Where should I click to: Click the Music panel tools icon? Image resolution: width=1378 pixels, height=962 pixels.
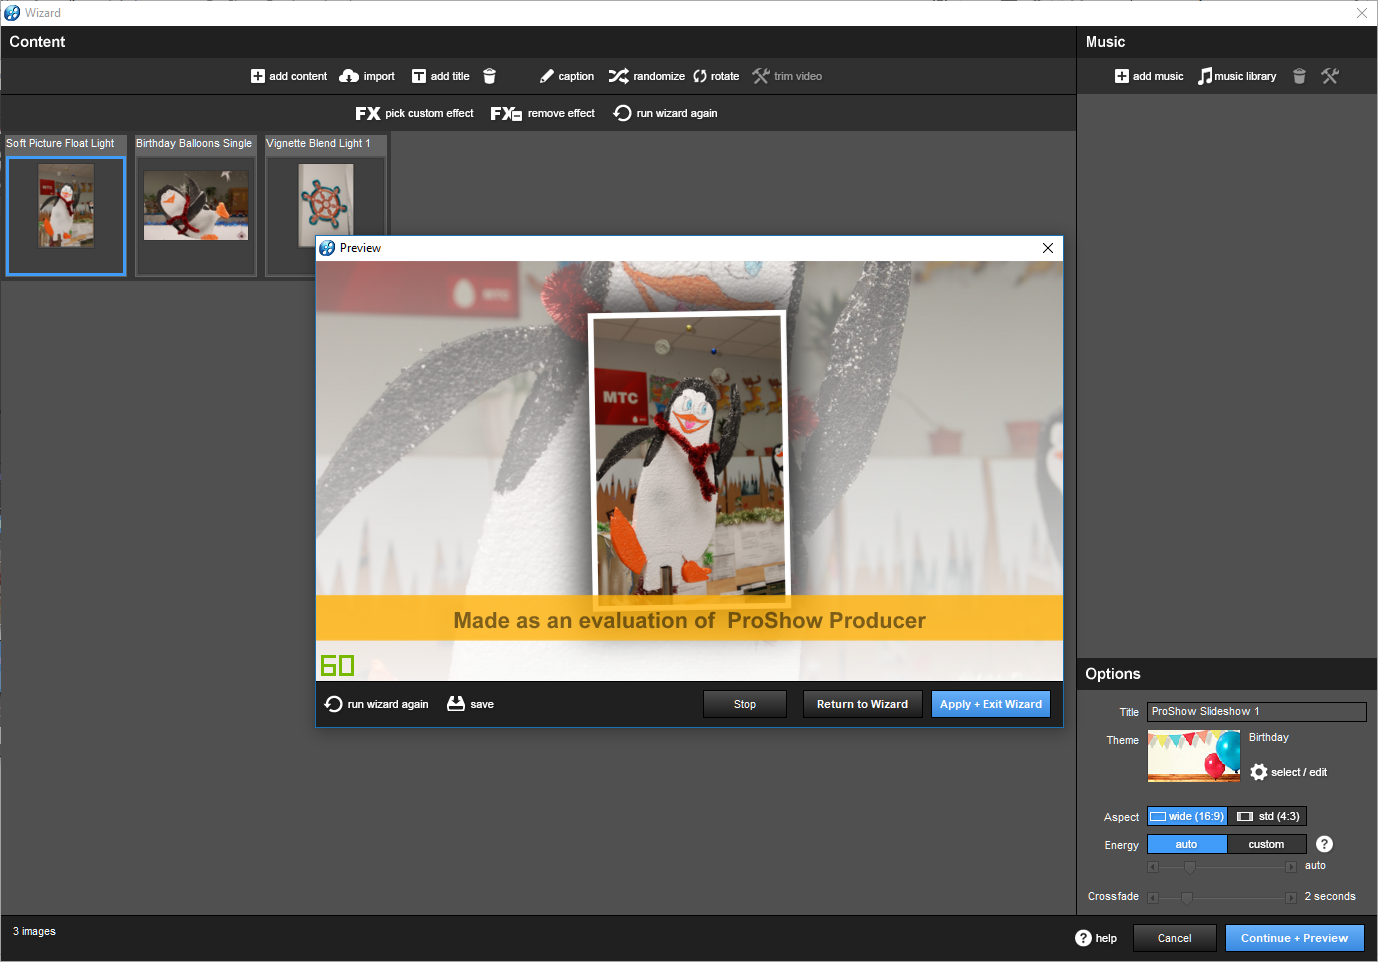[1330, 76]
